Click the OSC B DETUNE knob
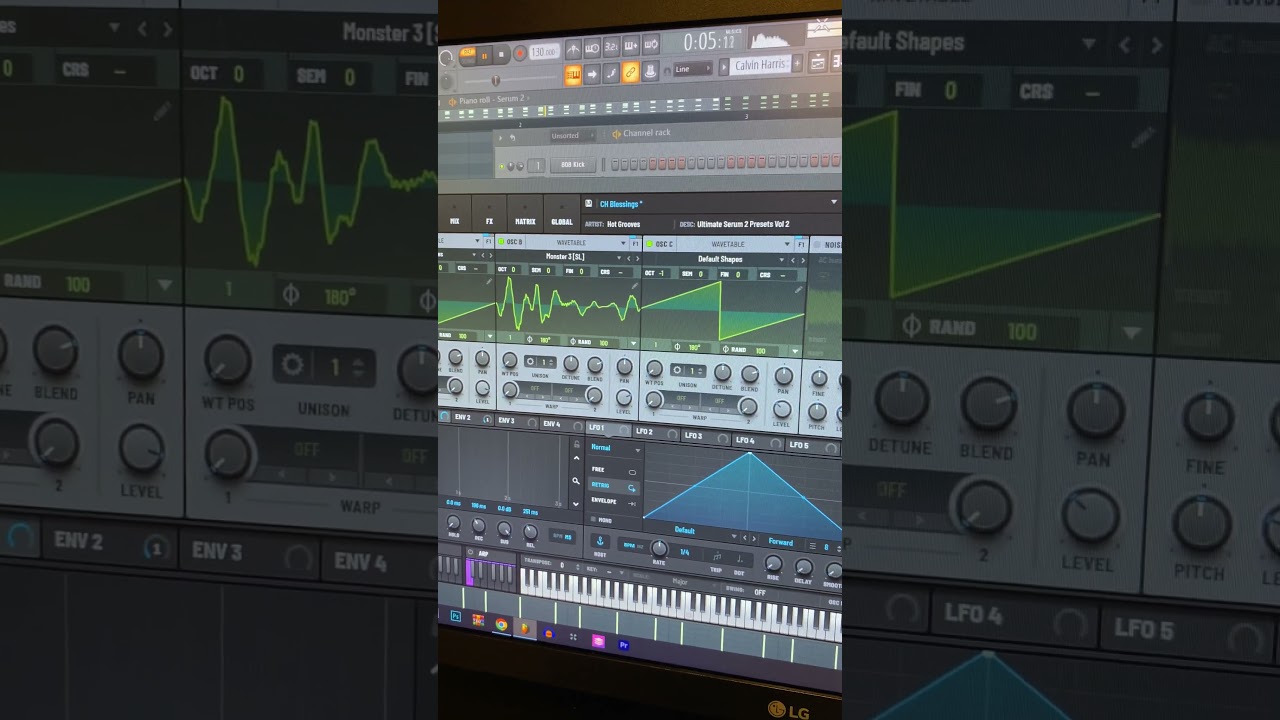 pyautogui.click(x=571, y=363)
